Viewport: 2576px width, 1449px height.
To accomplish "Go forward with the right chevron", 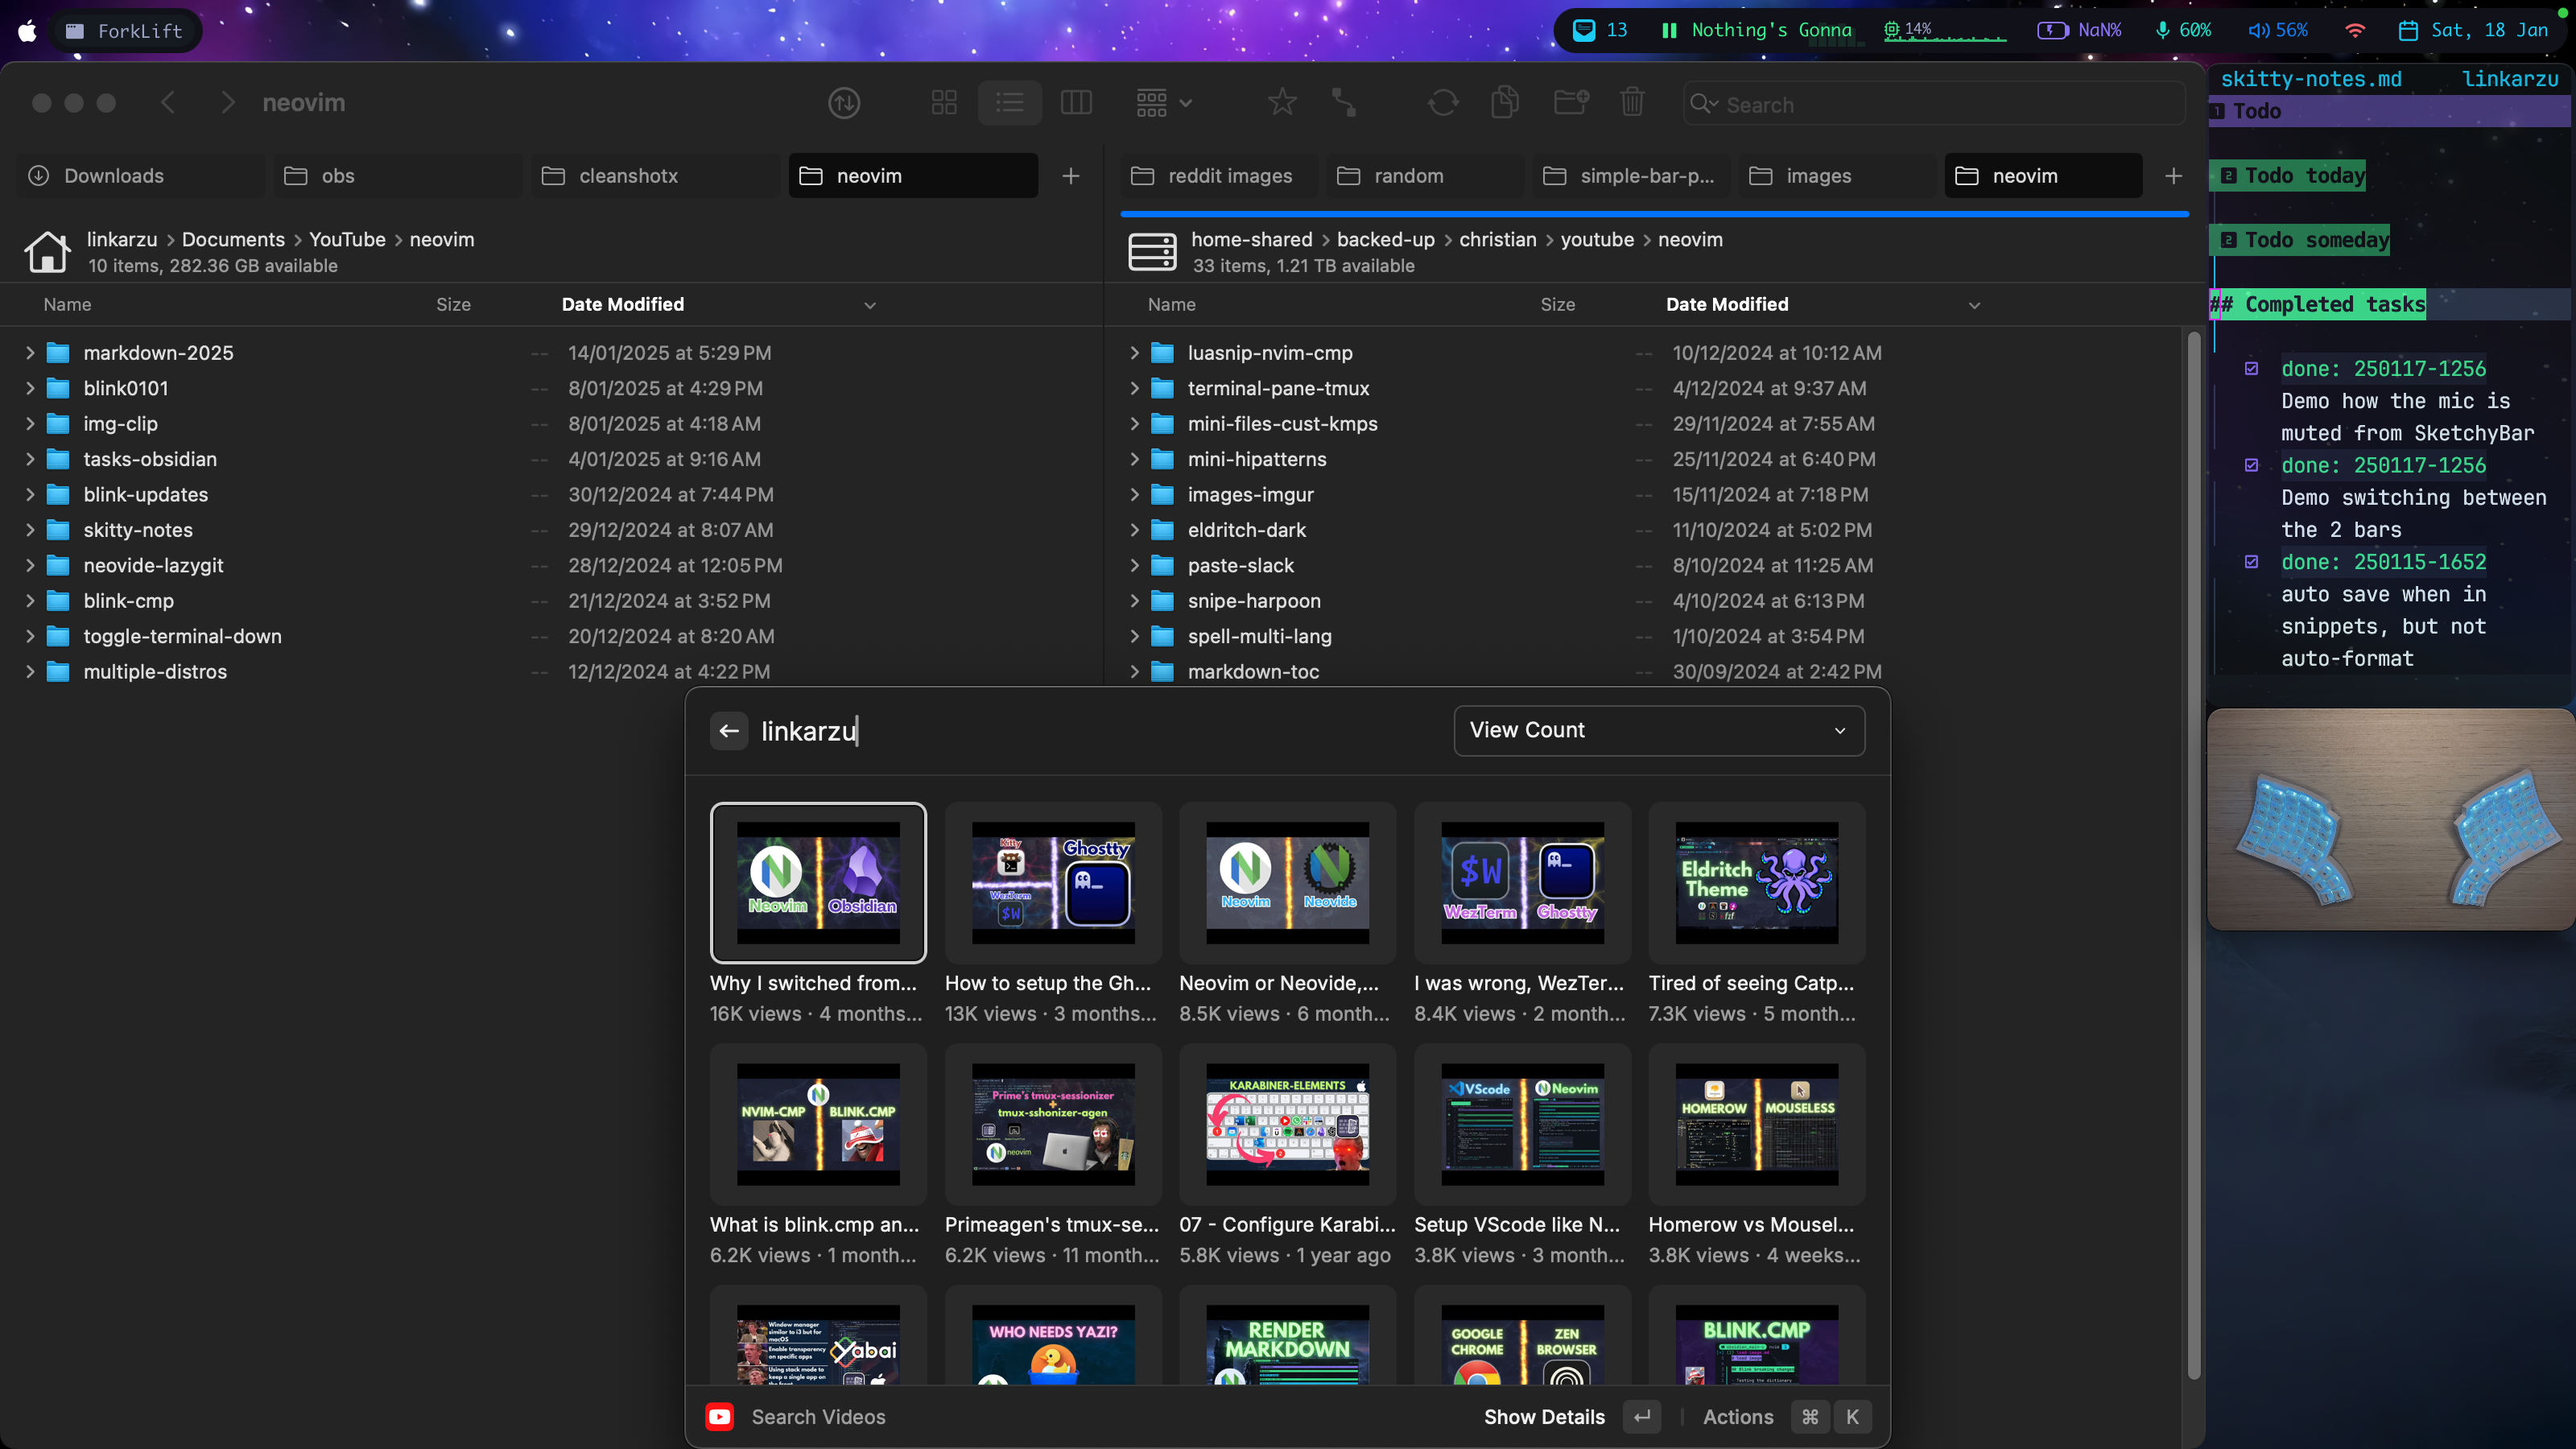I will tap(228, 103).
